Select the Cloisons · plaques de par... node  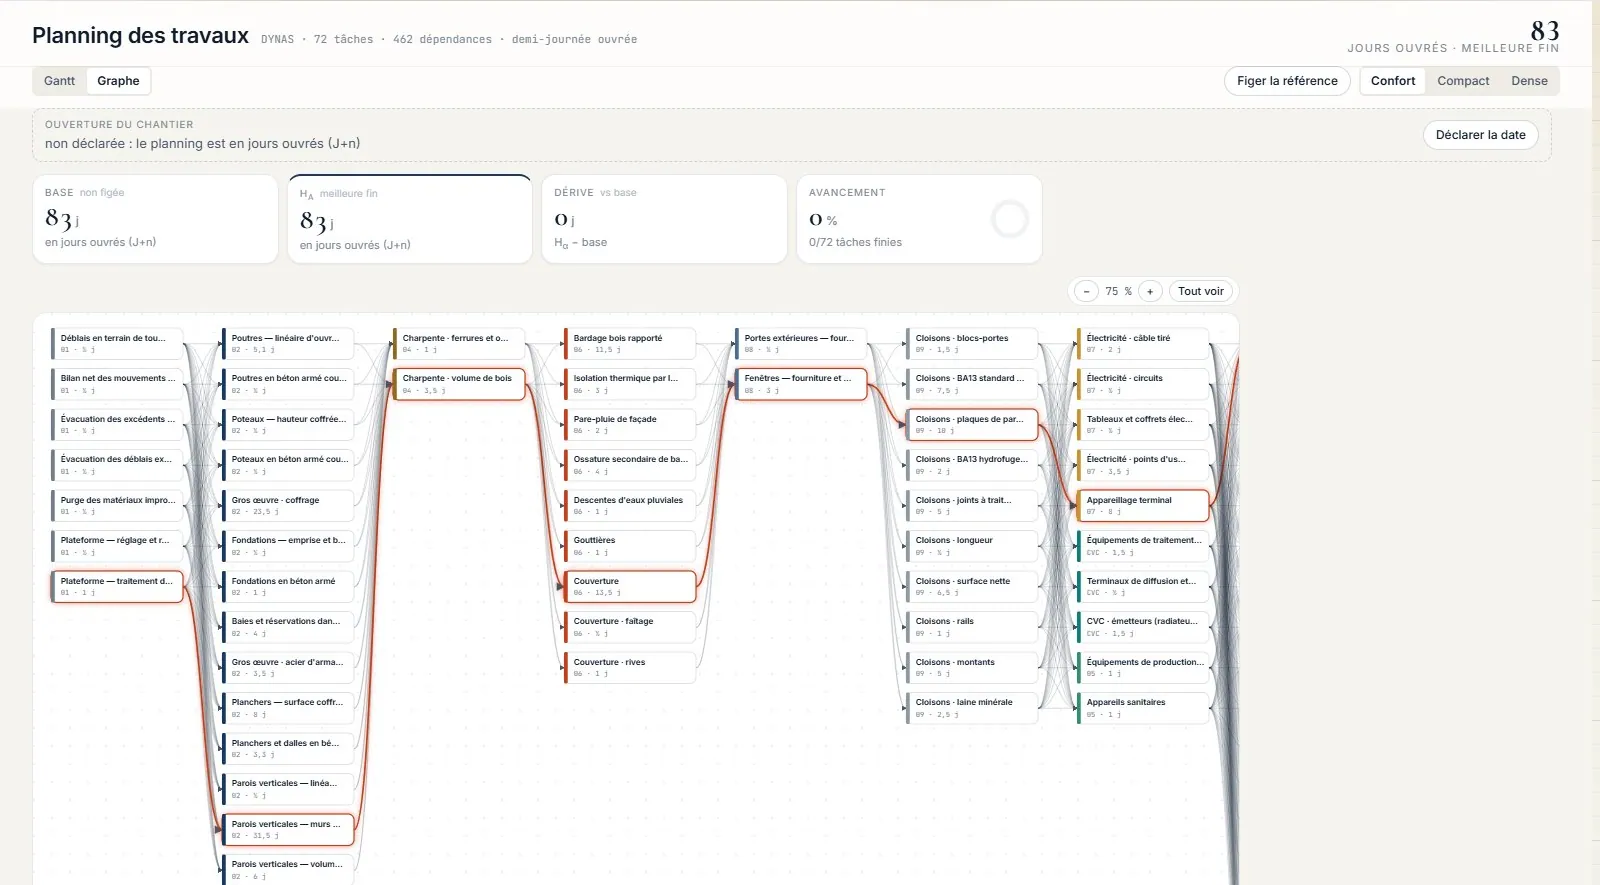(972, 424)
